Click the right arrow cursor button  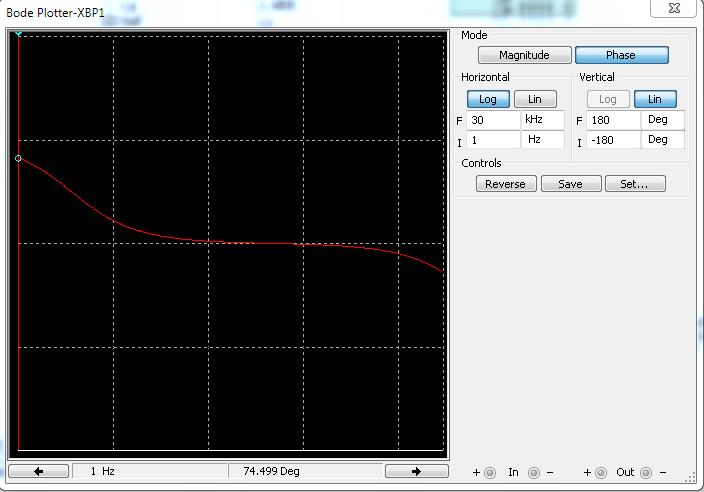(416, 471)
